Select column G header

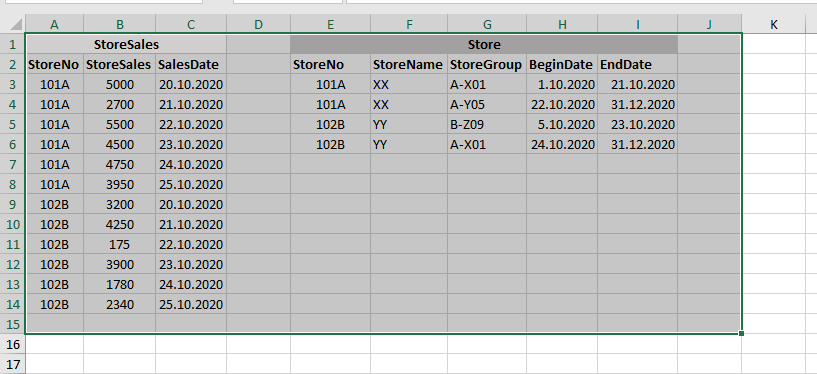(x=487, y=24)
